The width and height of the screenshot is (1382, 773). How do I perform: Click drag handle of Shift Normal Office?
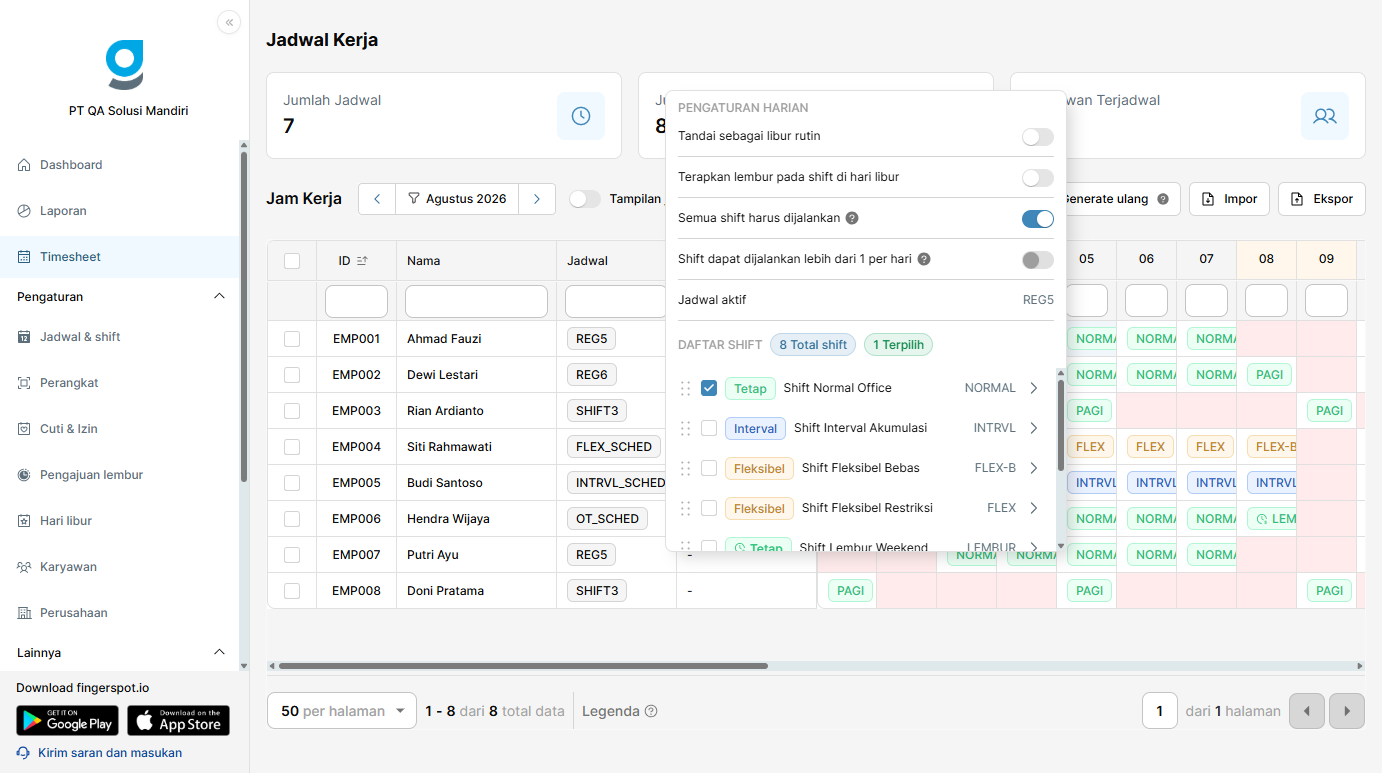[686, 388]
